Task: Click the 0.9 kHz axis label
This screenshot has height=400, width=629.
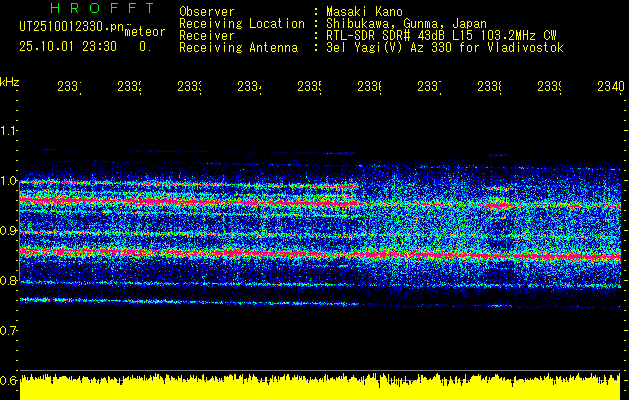Action: [x=8, y=231]
